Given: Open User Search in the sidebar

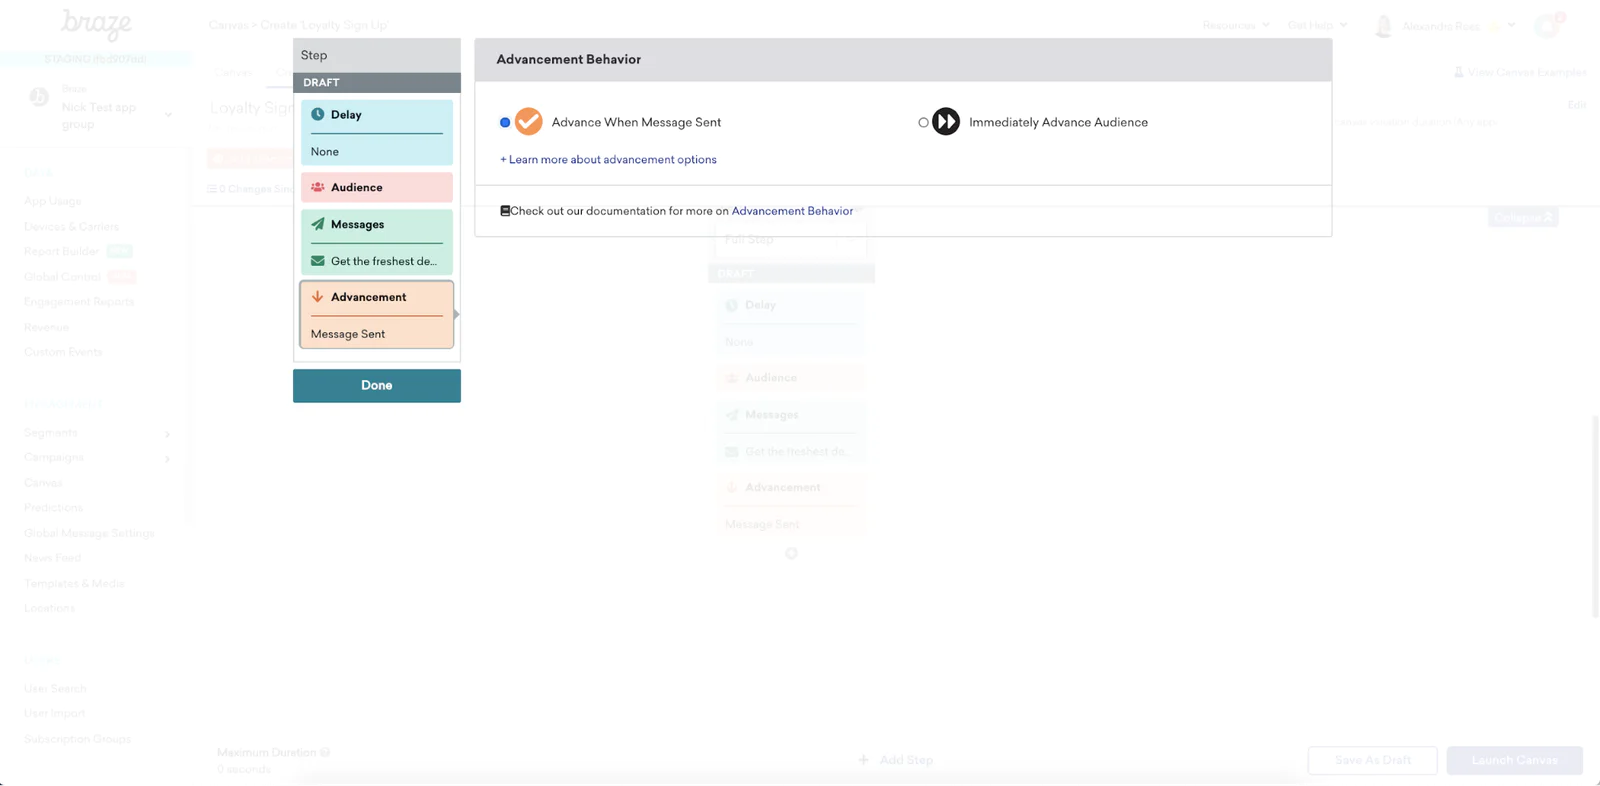Looking at the screenshot, I should [x=55, y=689].
